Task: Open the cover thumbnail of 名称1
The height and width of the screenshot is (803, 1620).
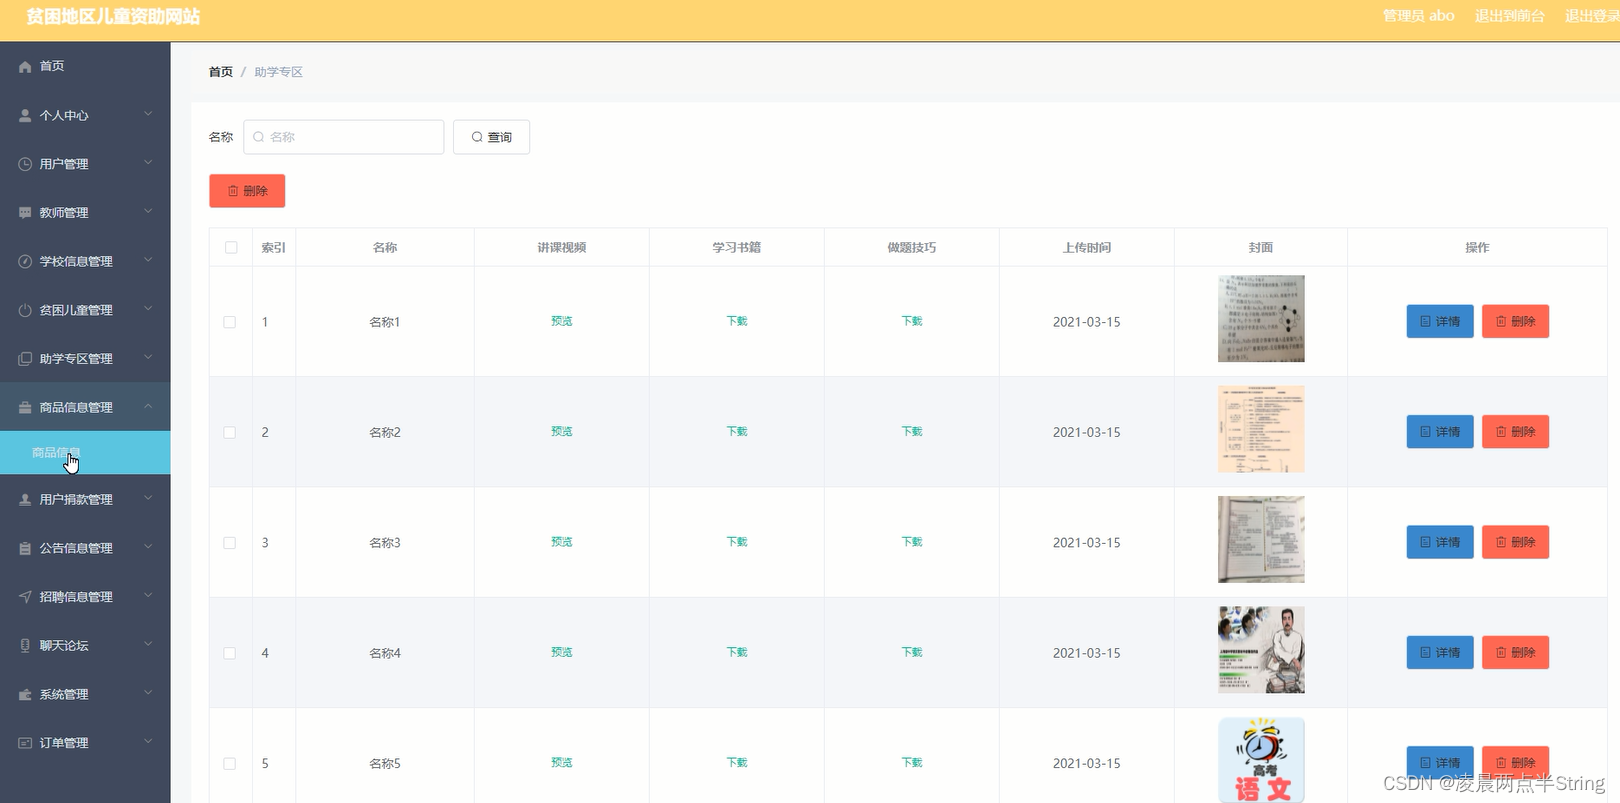Action: click(x=1261, y=319)
